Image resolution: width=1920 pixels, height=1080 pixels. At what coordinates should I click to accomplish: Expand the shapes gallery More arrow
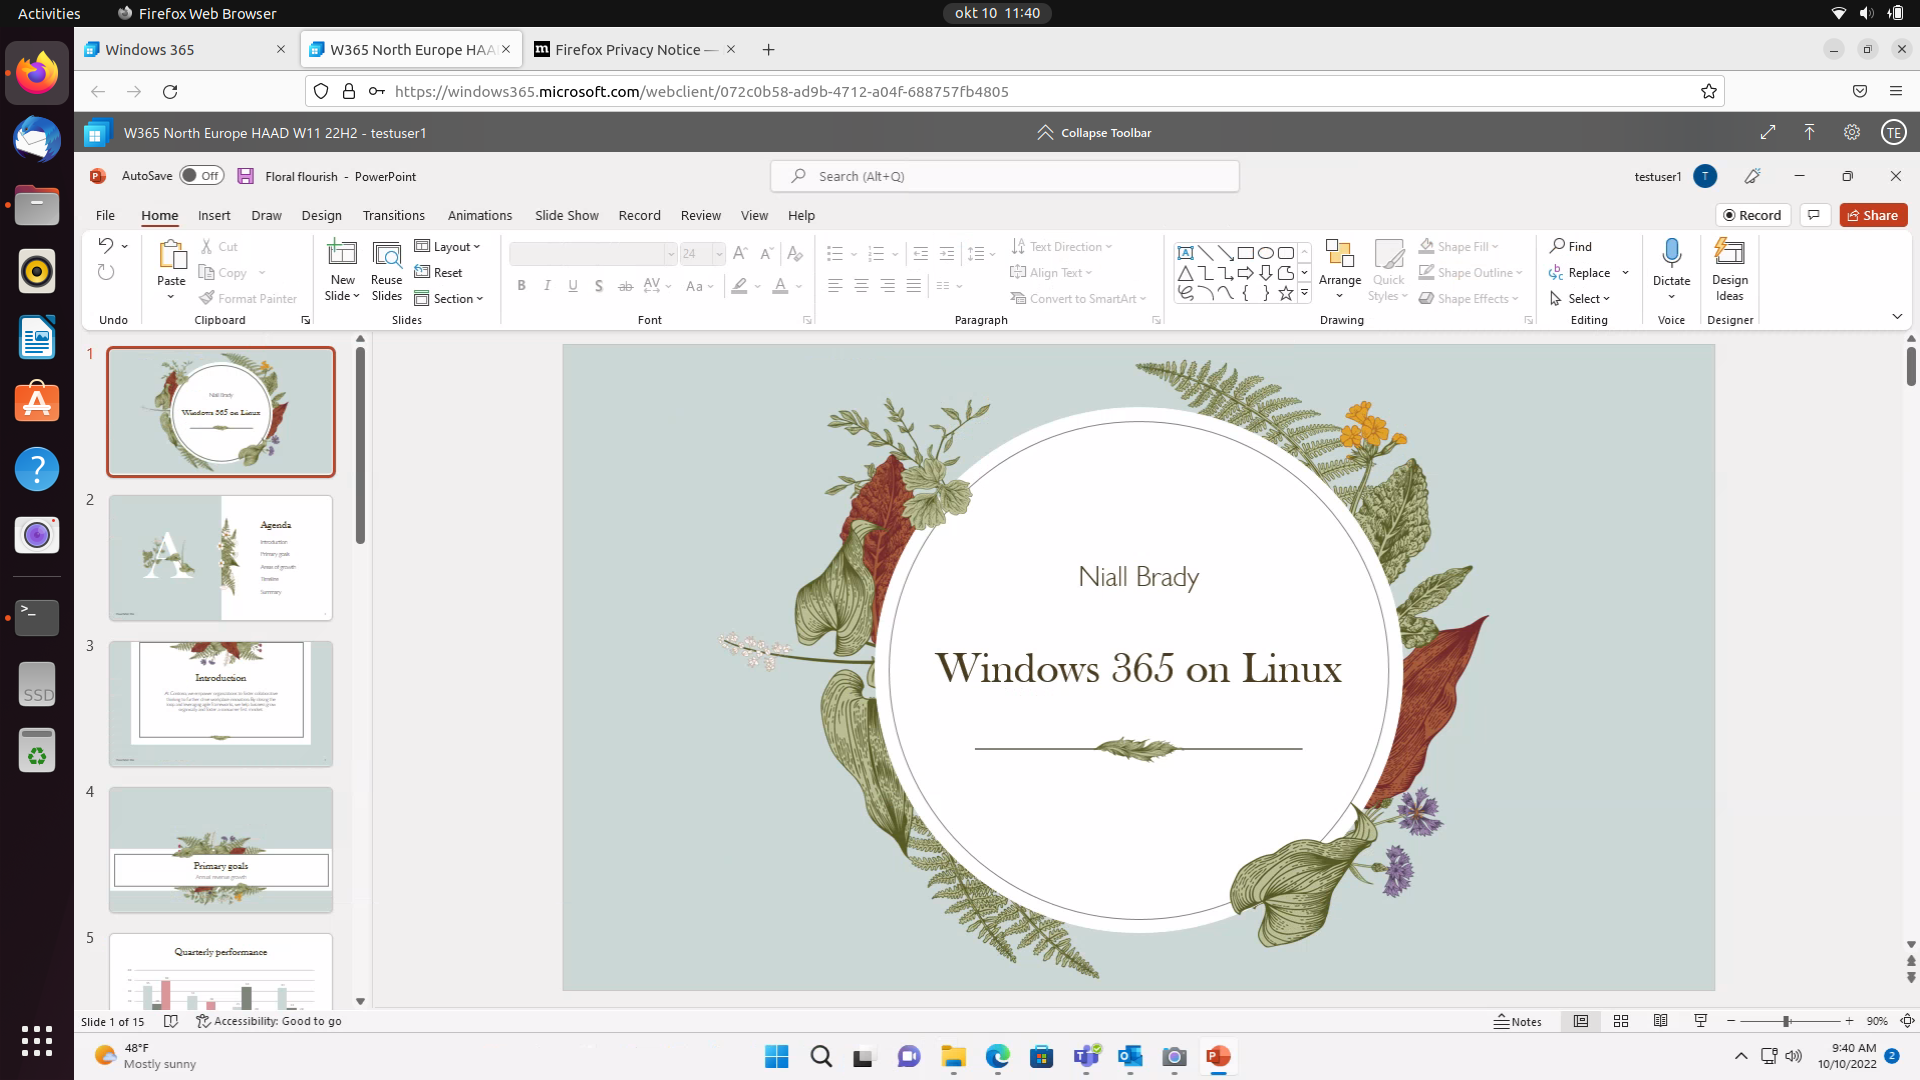tap(1304, 293)
